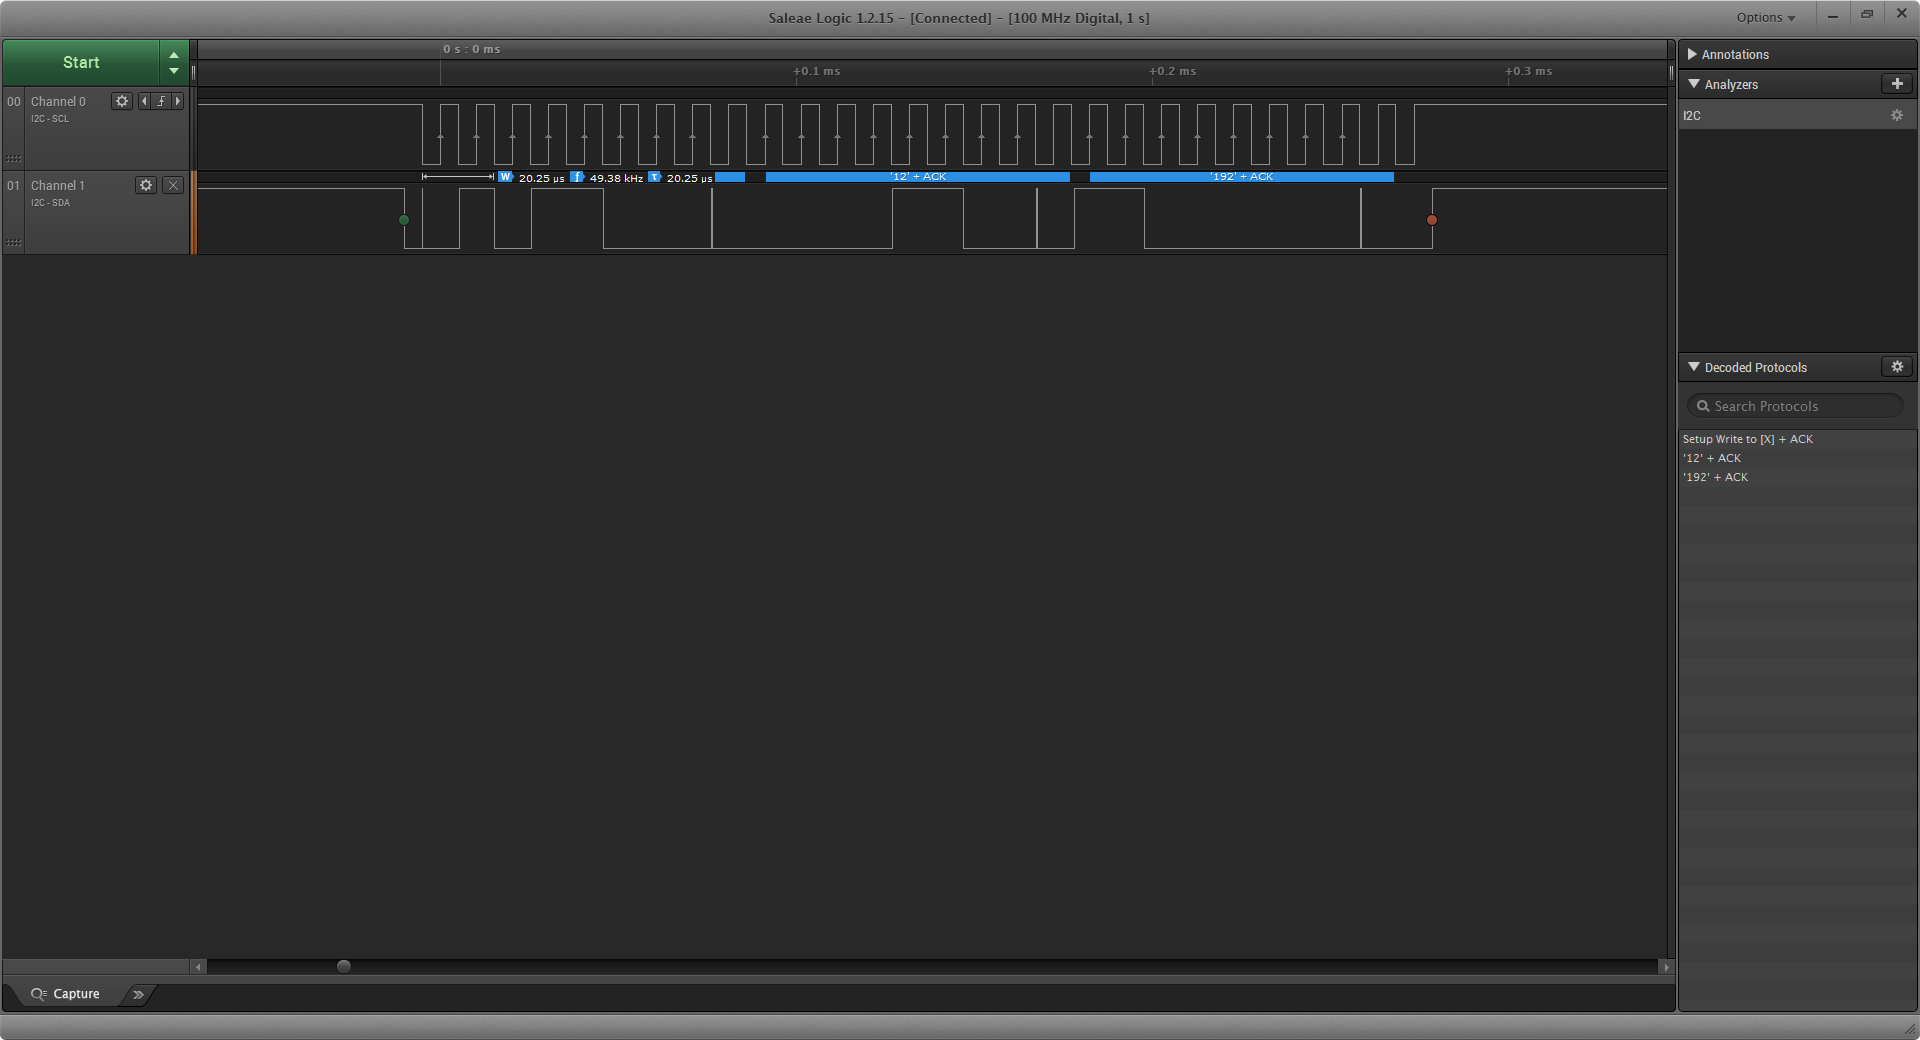Open Channel 0 settings gear

point(122,101)
